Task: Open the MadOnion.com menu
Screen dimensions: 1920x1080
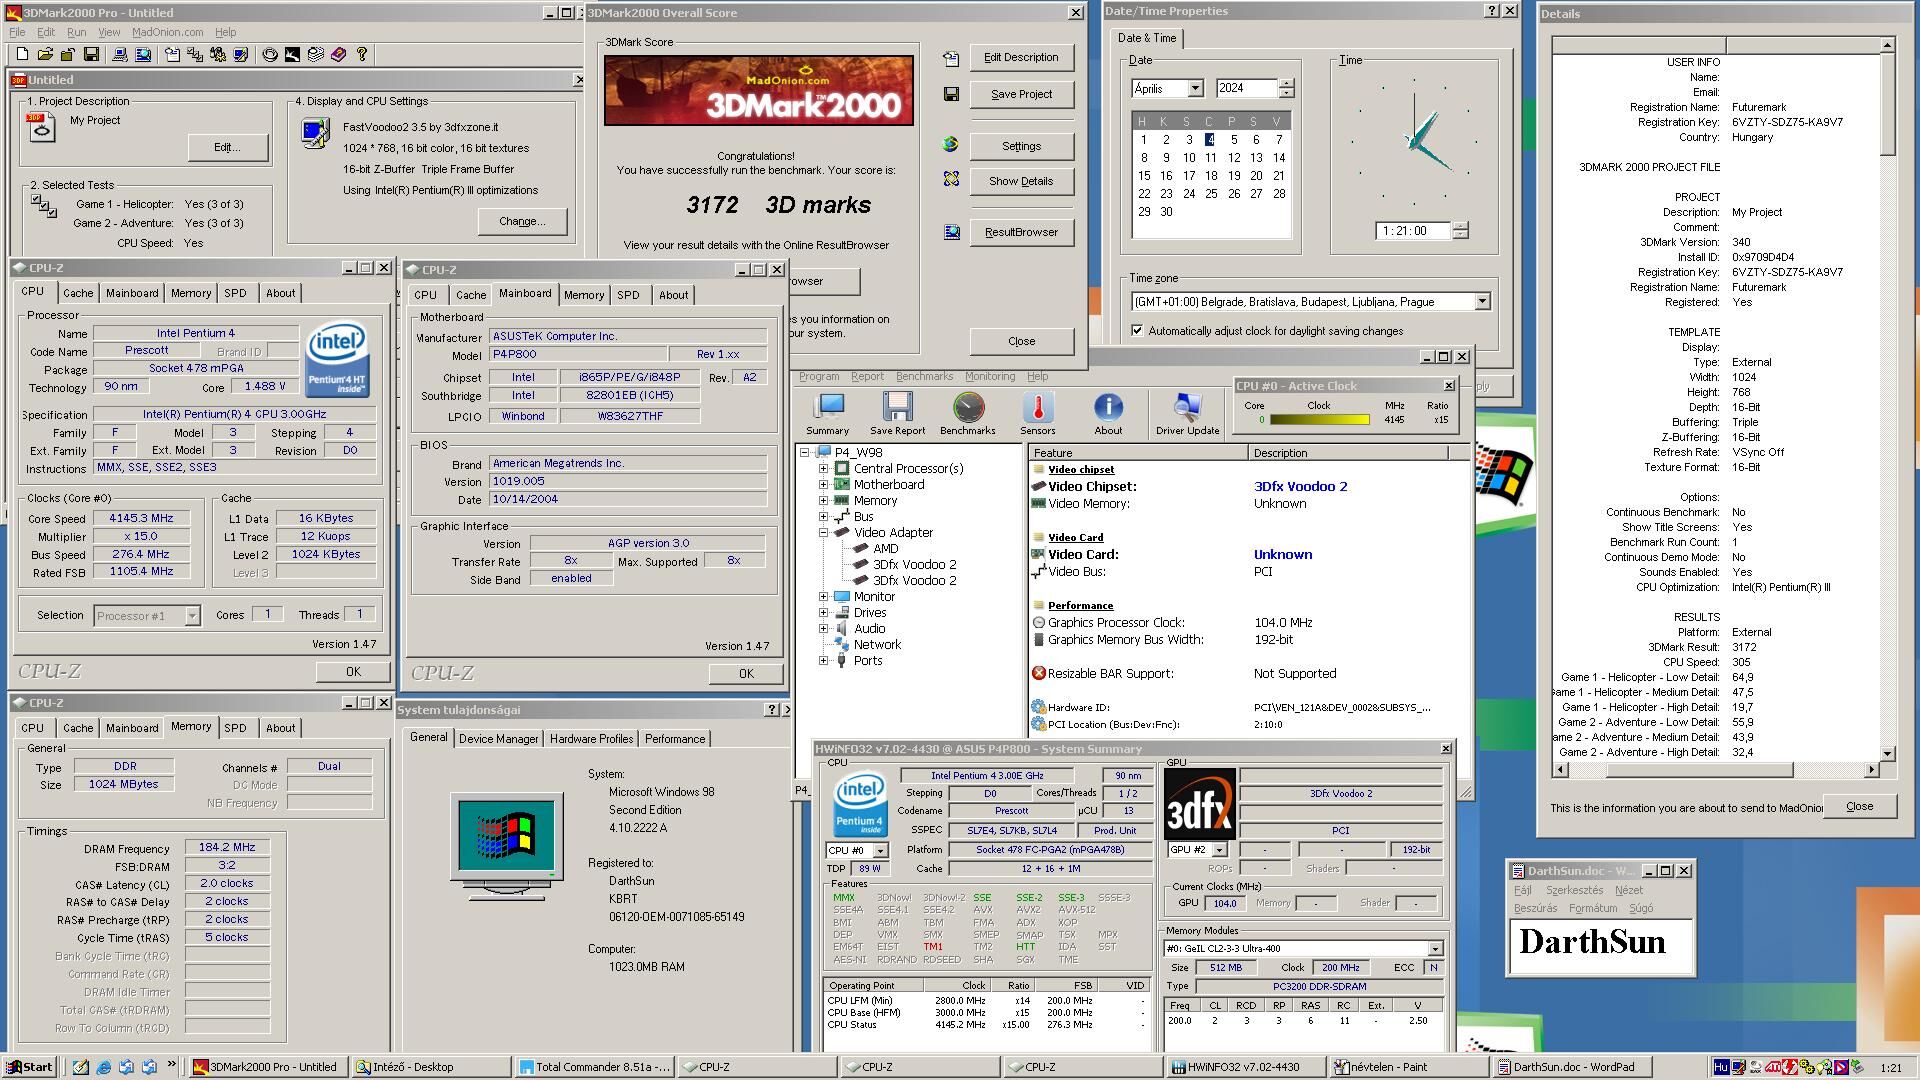Action: (167, 32)
